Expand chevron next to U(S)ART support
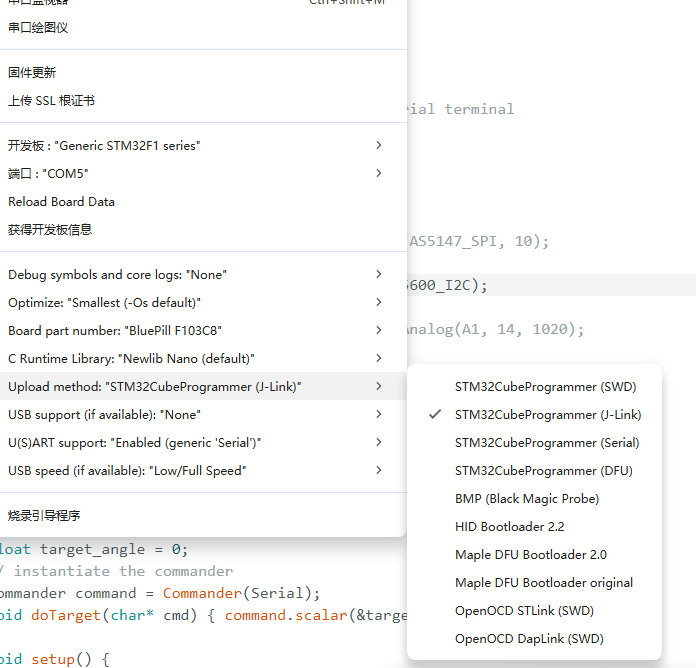 (378, 442)
